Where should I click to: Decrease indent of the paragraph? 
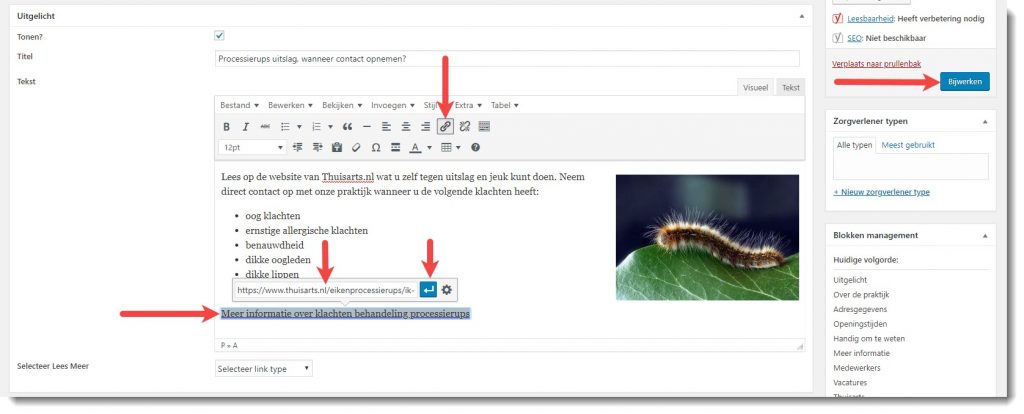[x=298, y=148]
